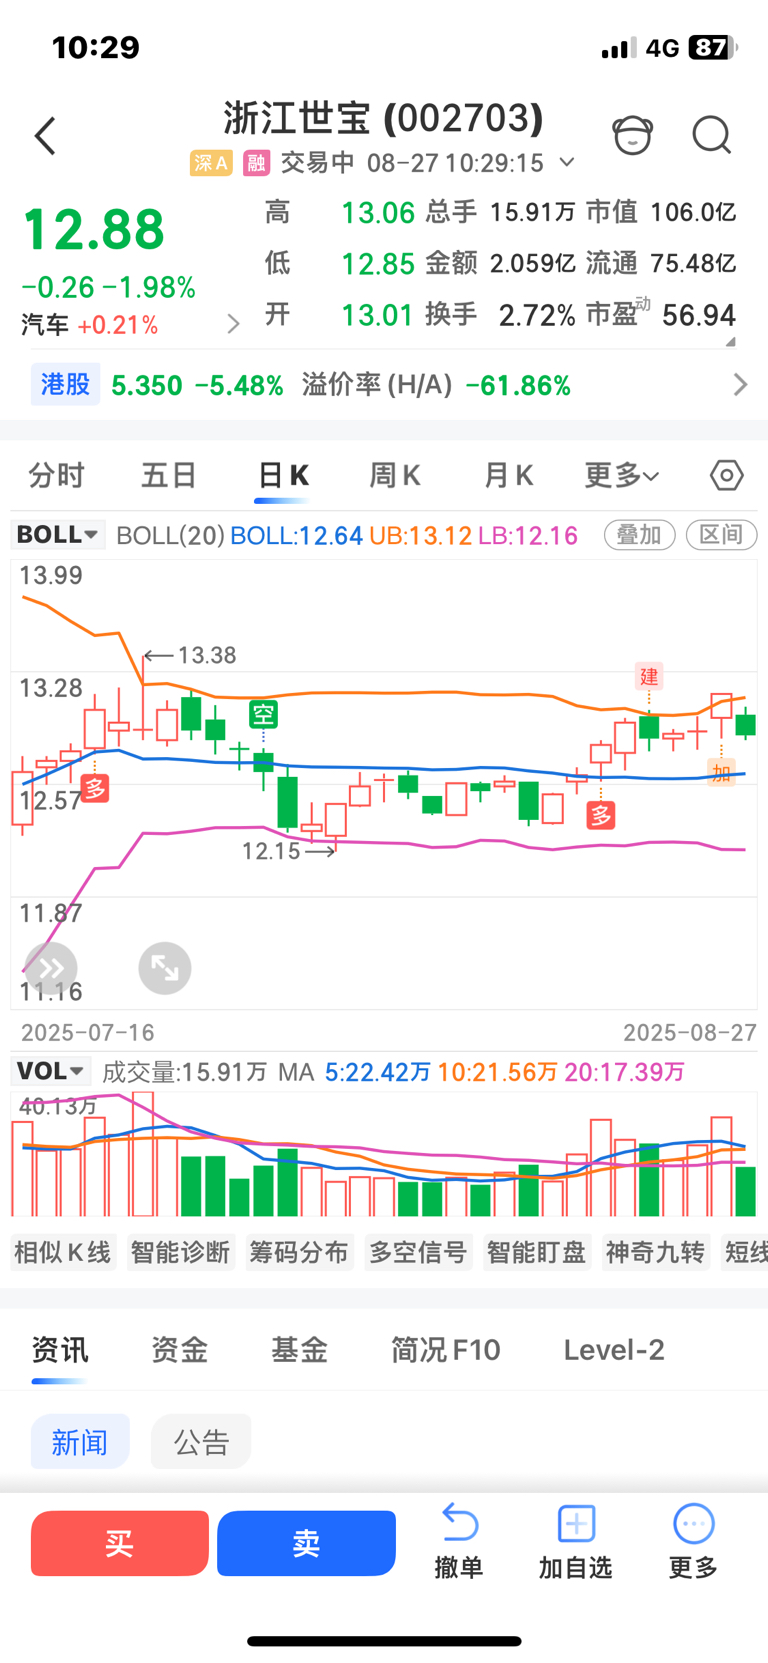Tap the 港股 label badge

click(66, 384)
